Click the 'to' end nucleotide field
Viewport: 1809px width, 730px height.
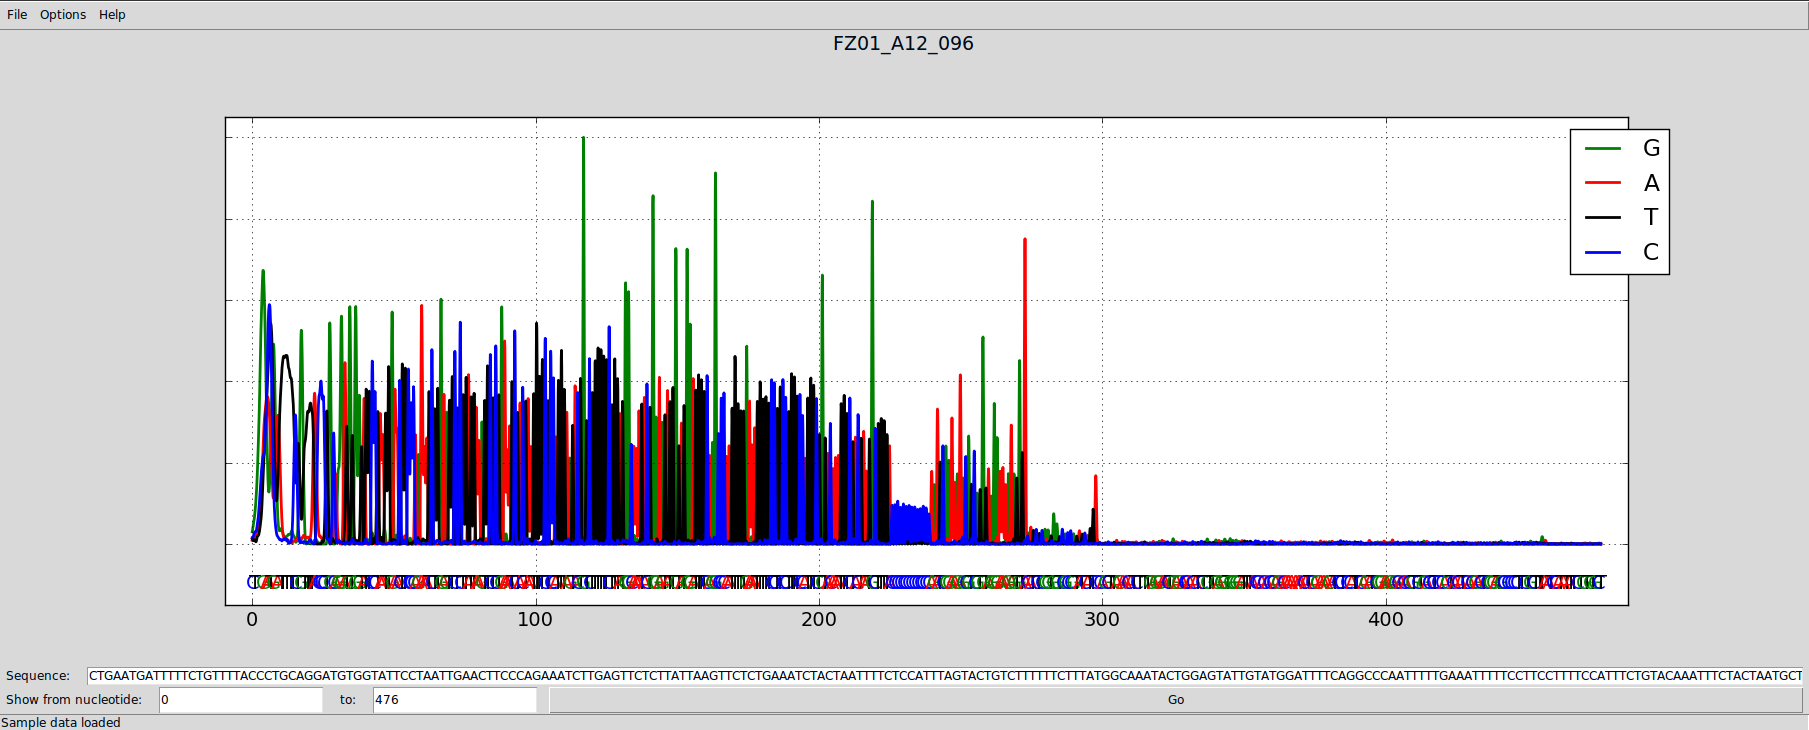(455, 700)
